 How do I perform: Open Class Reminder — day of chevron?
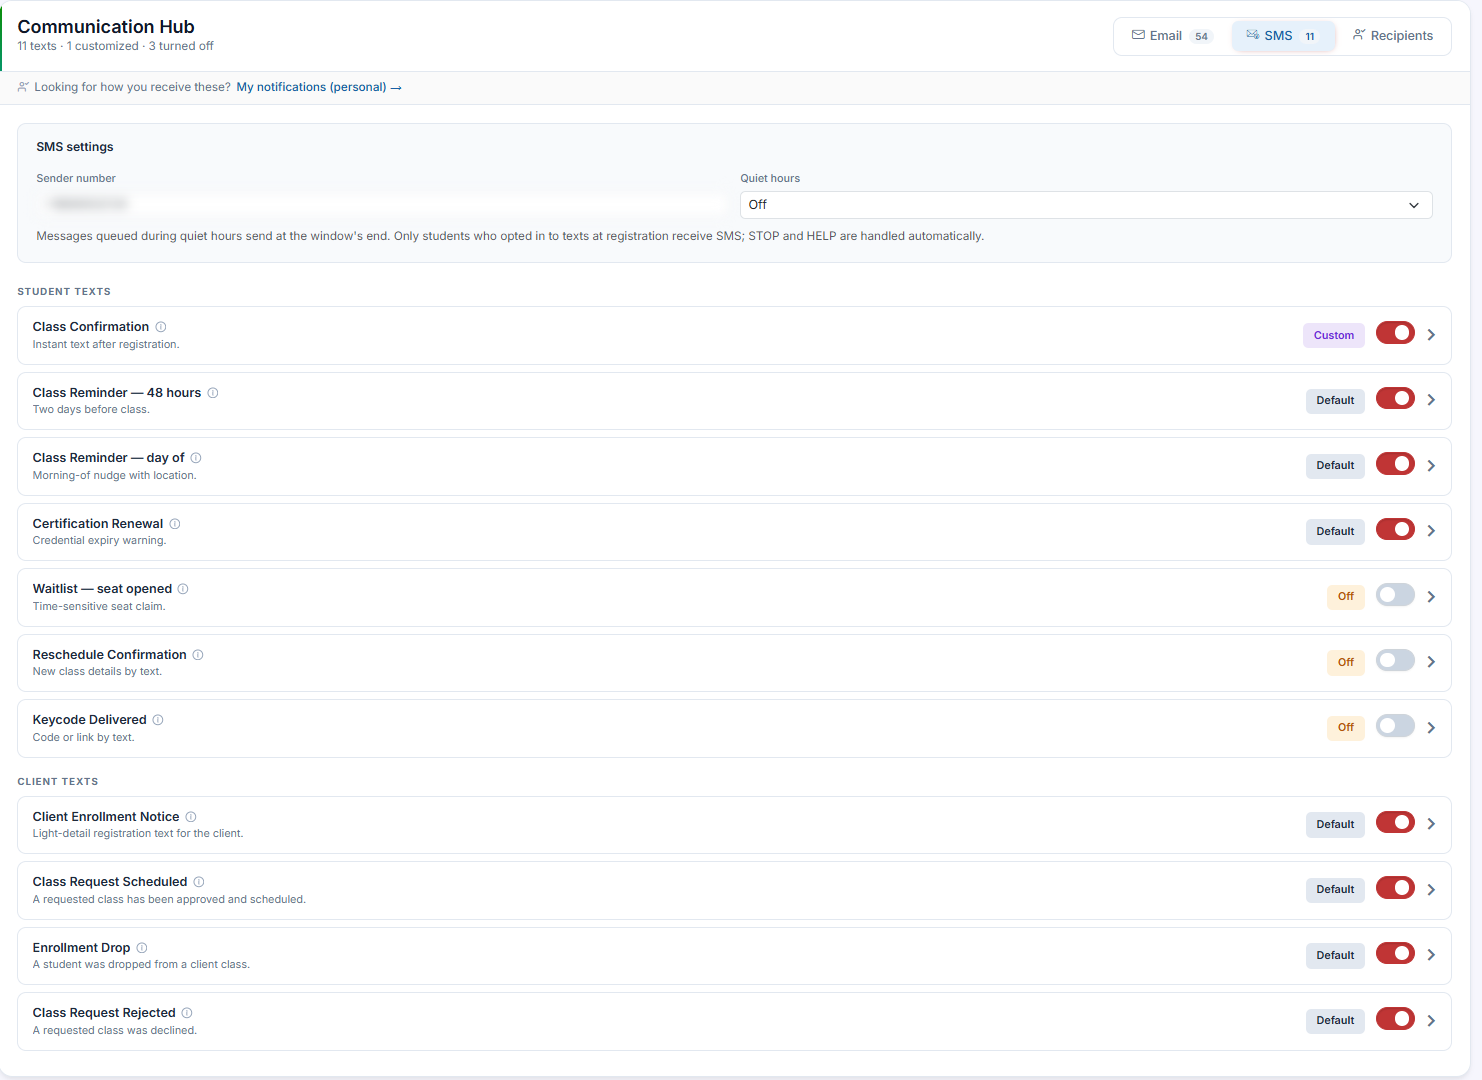click(x=1431, y=466)
